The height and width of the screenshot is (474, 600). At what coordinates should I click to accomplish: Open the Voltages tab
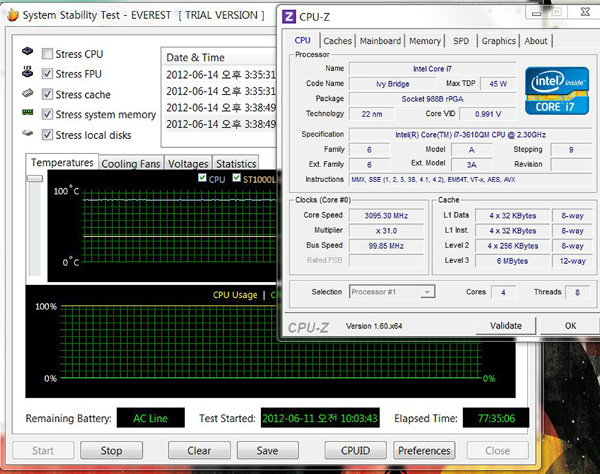click(x=188, y=164)
